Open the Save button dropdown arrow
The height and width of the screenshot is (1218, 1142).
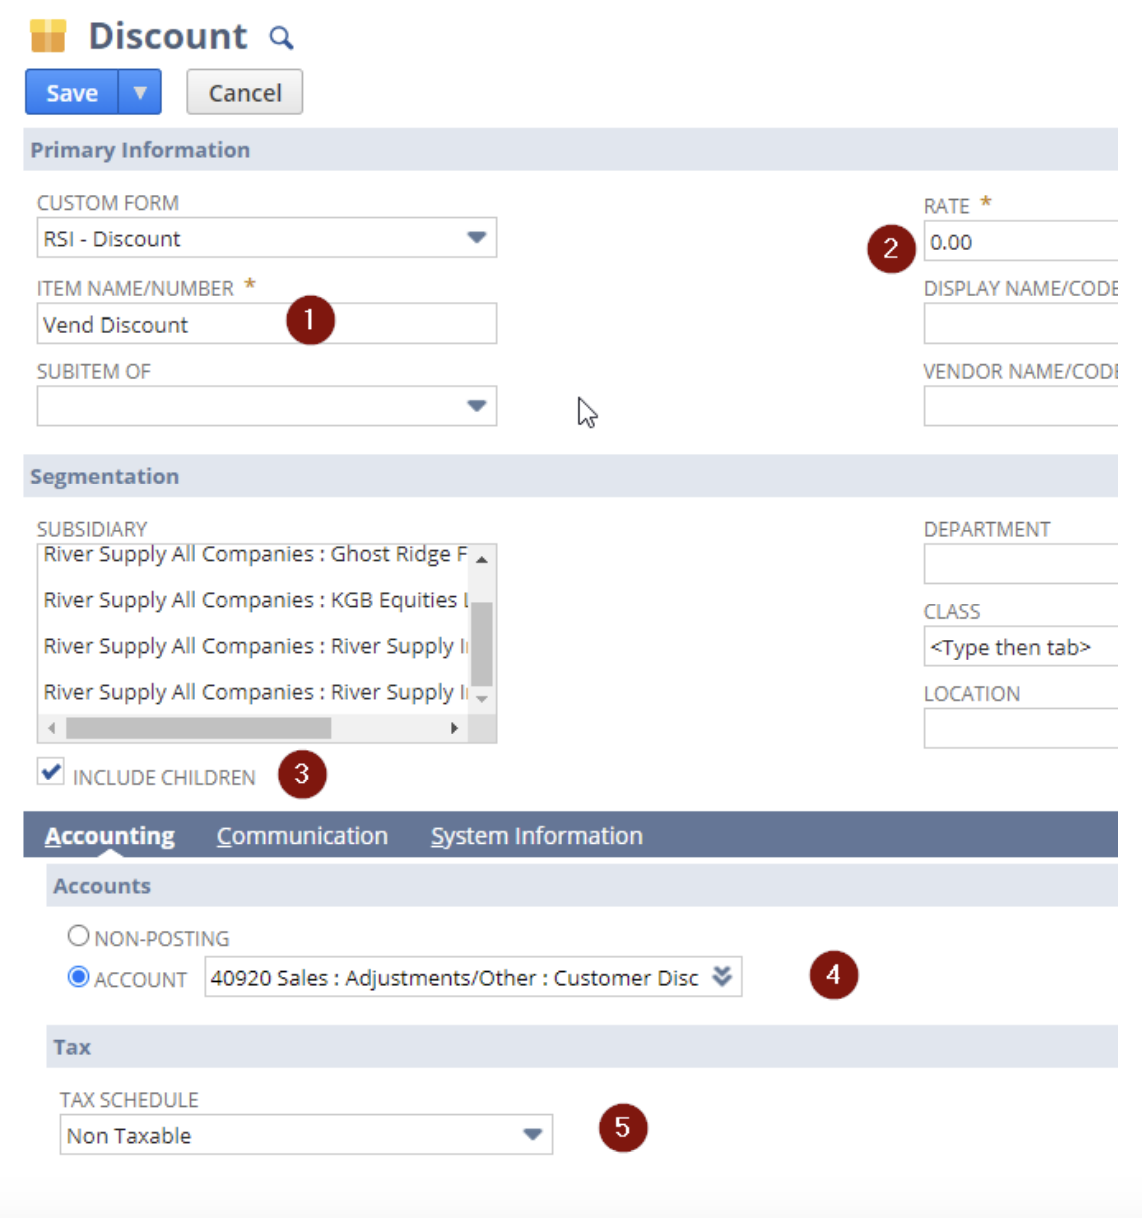[140, 93]
